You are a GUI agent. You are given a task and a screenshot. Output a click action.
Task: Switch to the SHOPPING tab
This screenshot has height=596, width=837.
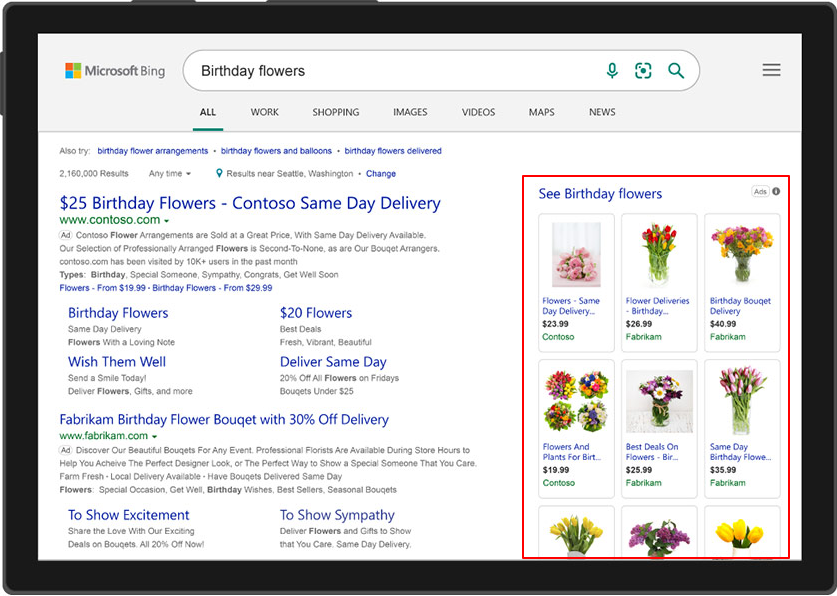pos(335,113)
